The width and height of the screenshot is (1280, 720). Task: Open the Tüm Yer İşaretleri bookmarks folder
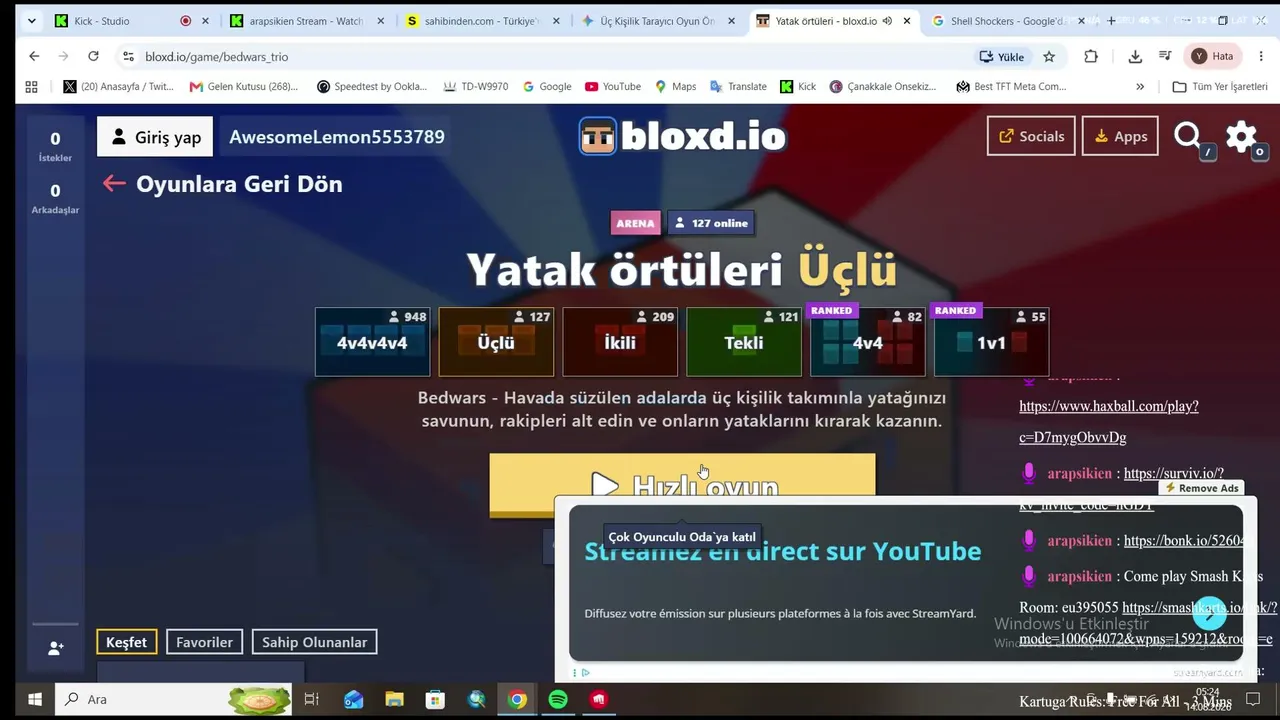pyautogui.click(x=1219, y=87)
